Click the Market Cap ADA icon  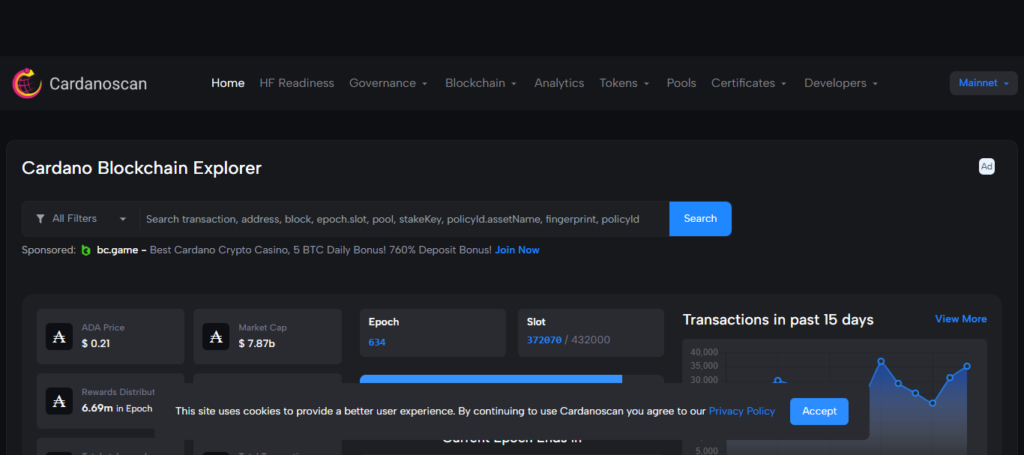pyautogui.click(x=216, y=336)
